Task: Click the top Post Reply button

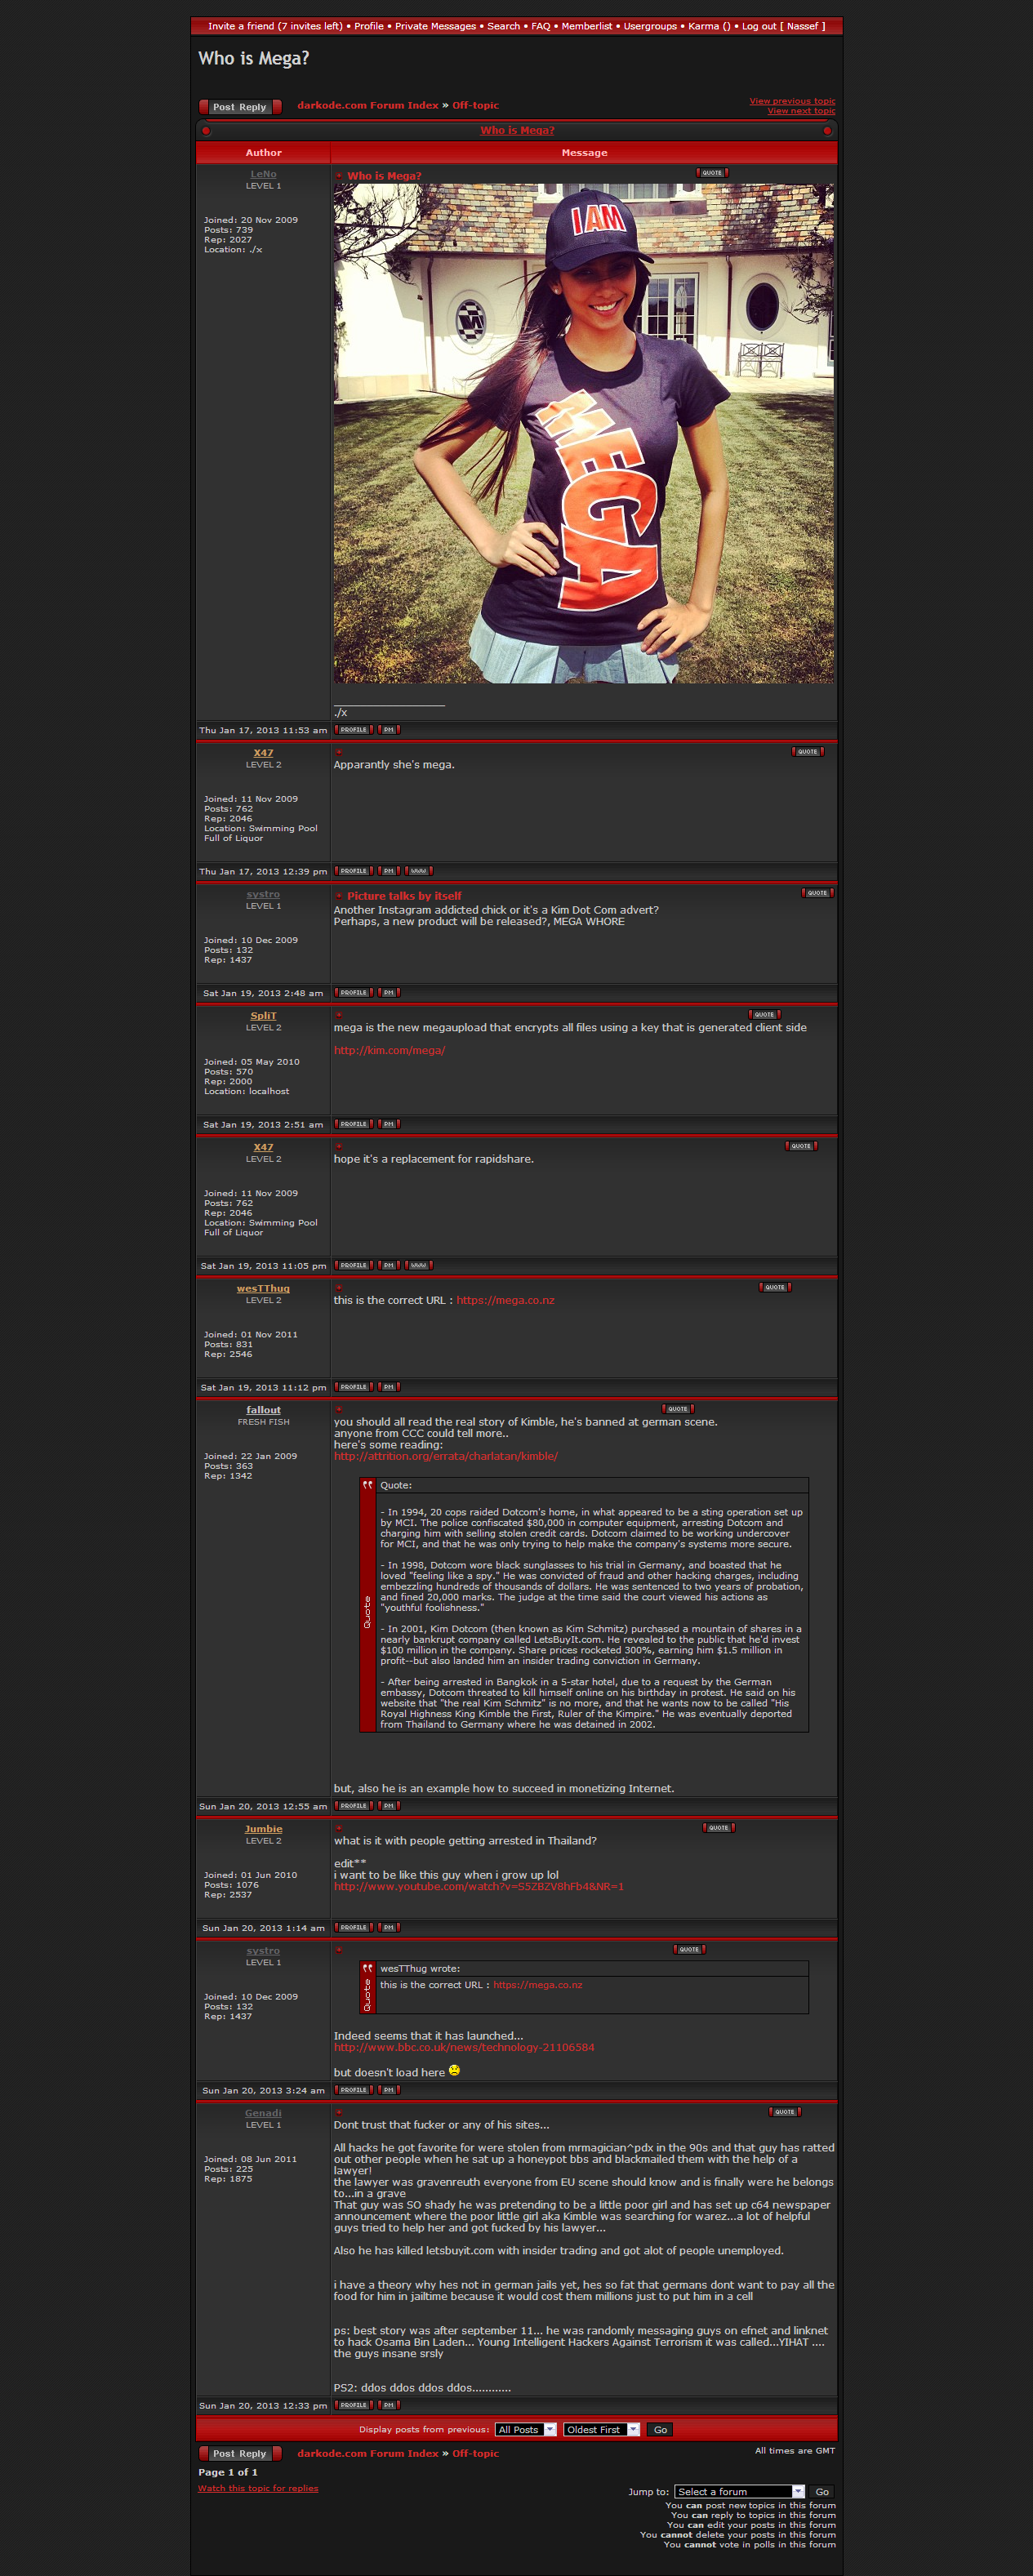Action: pos(240,107)
